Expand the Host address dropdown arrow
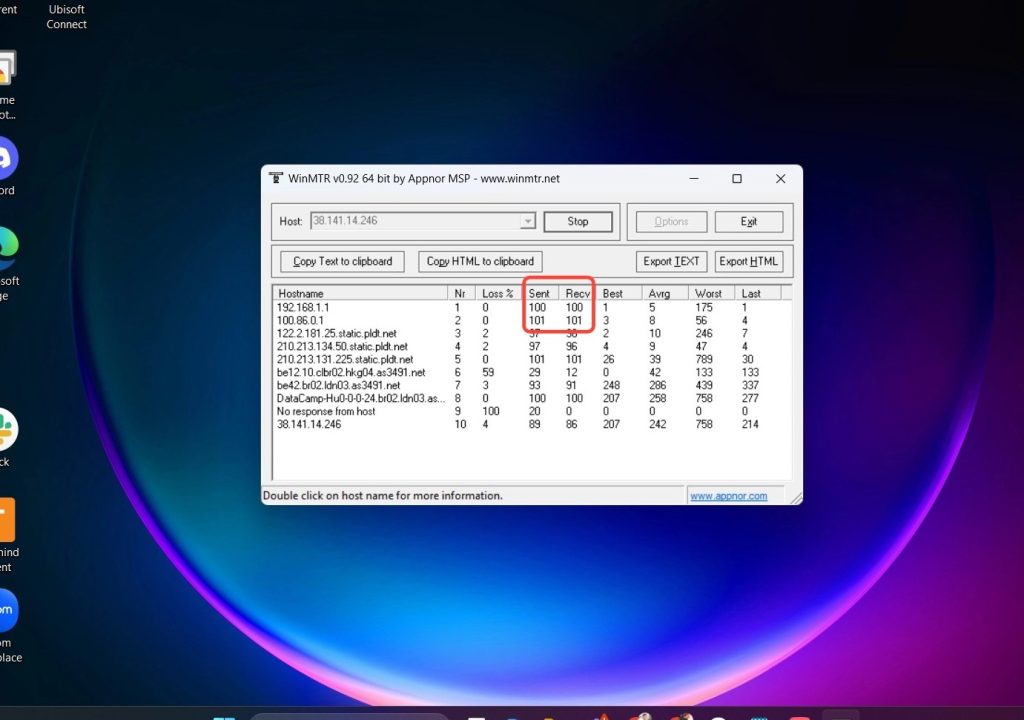Viewport: 1024px width, 720px height. tap(527, 221)
